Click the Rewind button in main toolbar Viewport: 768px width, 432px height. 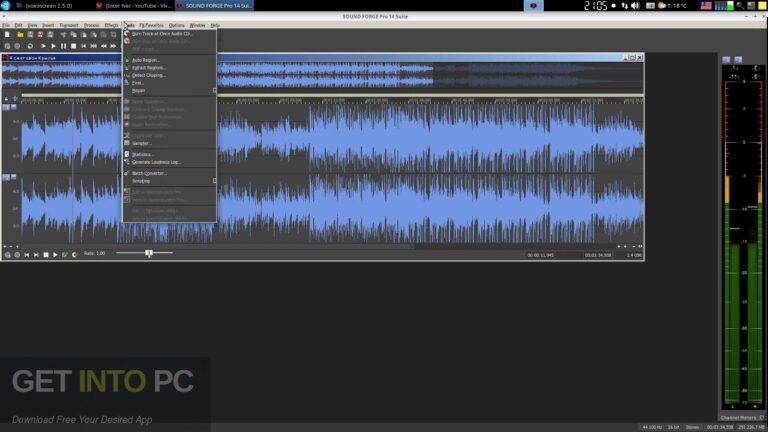click(104, 46)
